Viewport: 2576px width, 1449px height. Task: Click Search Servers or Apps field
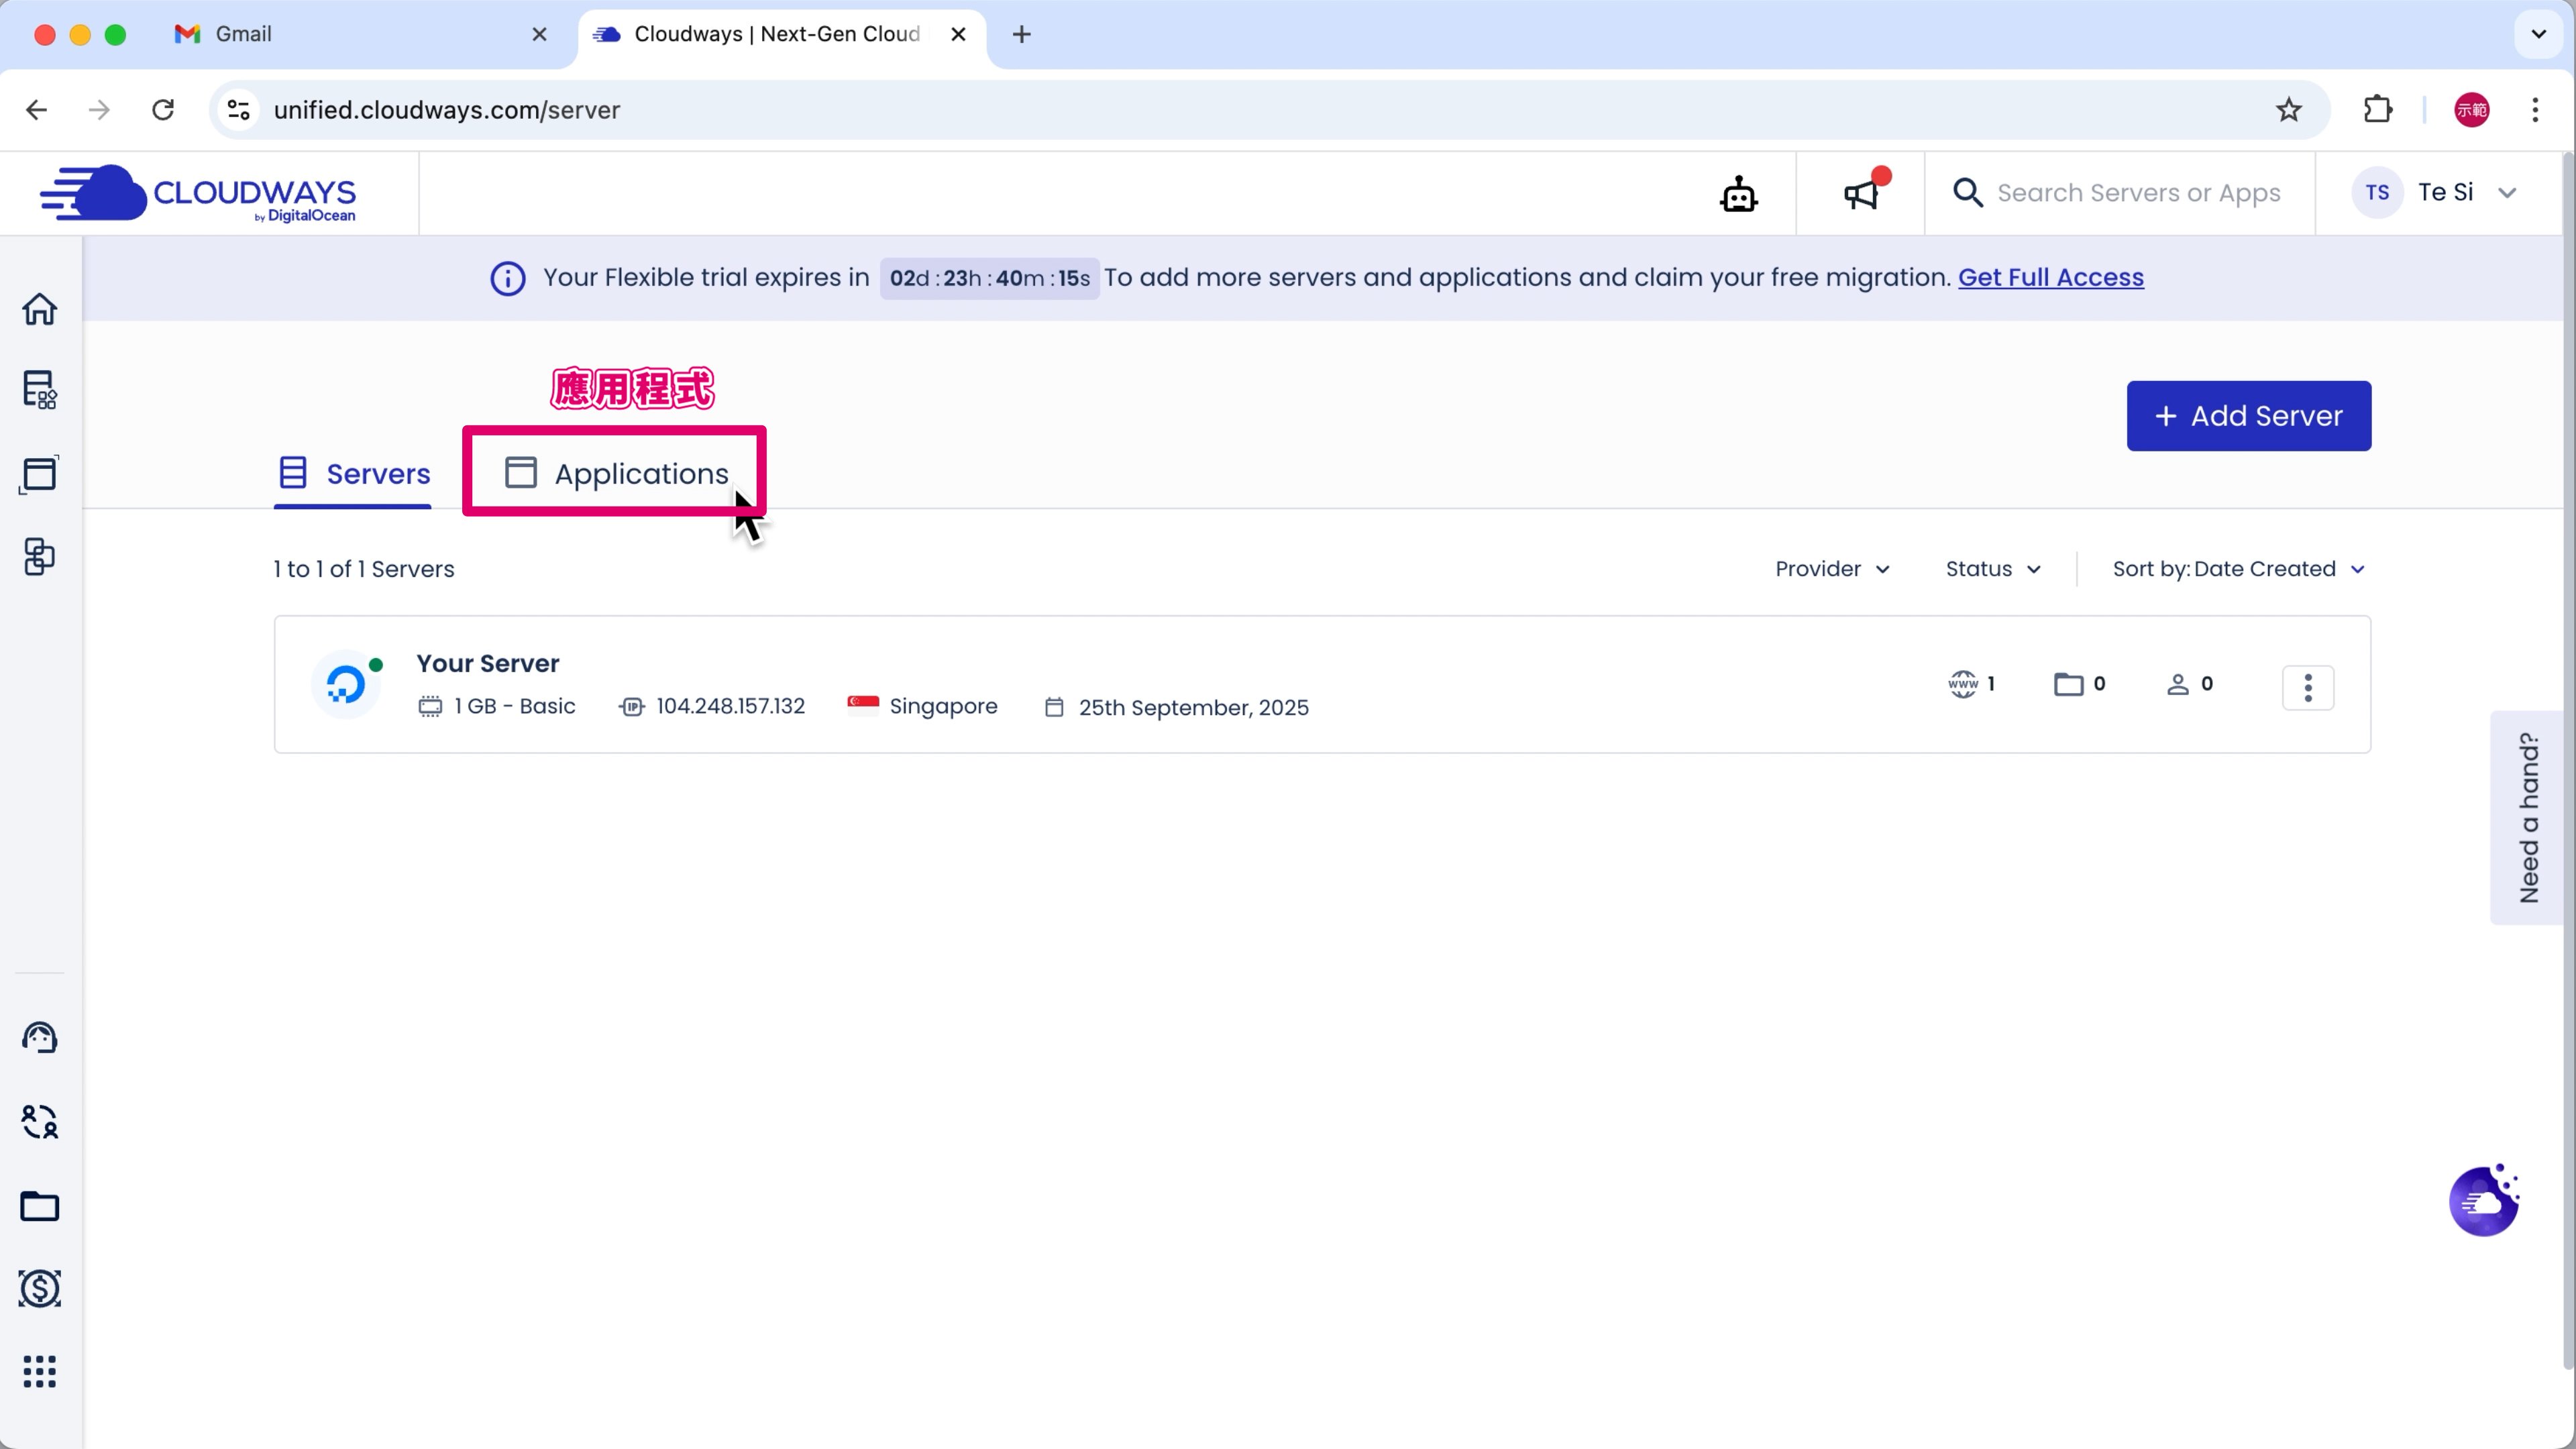tap(2138, 193)
